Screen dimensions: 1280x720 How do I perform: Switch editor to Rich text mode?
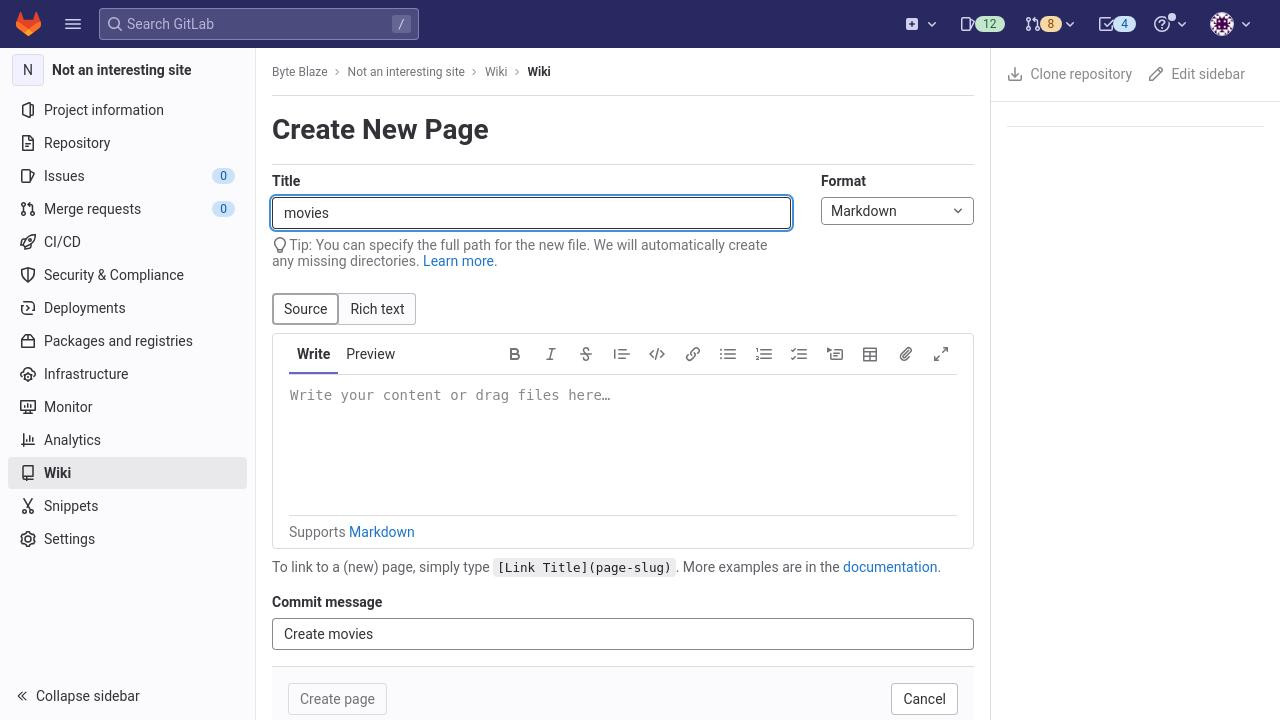[377, 309]
